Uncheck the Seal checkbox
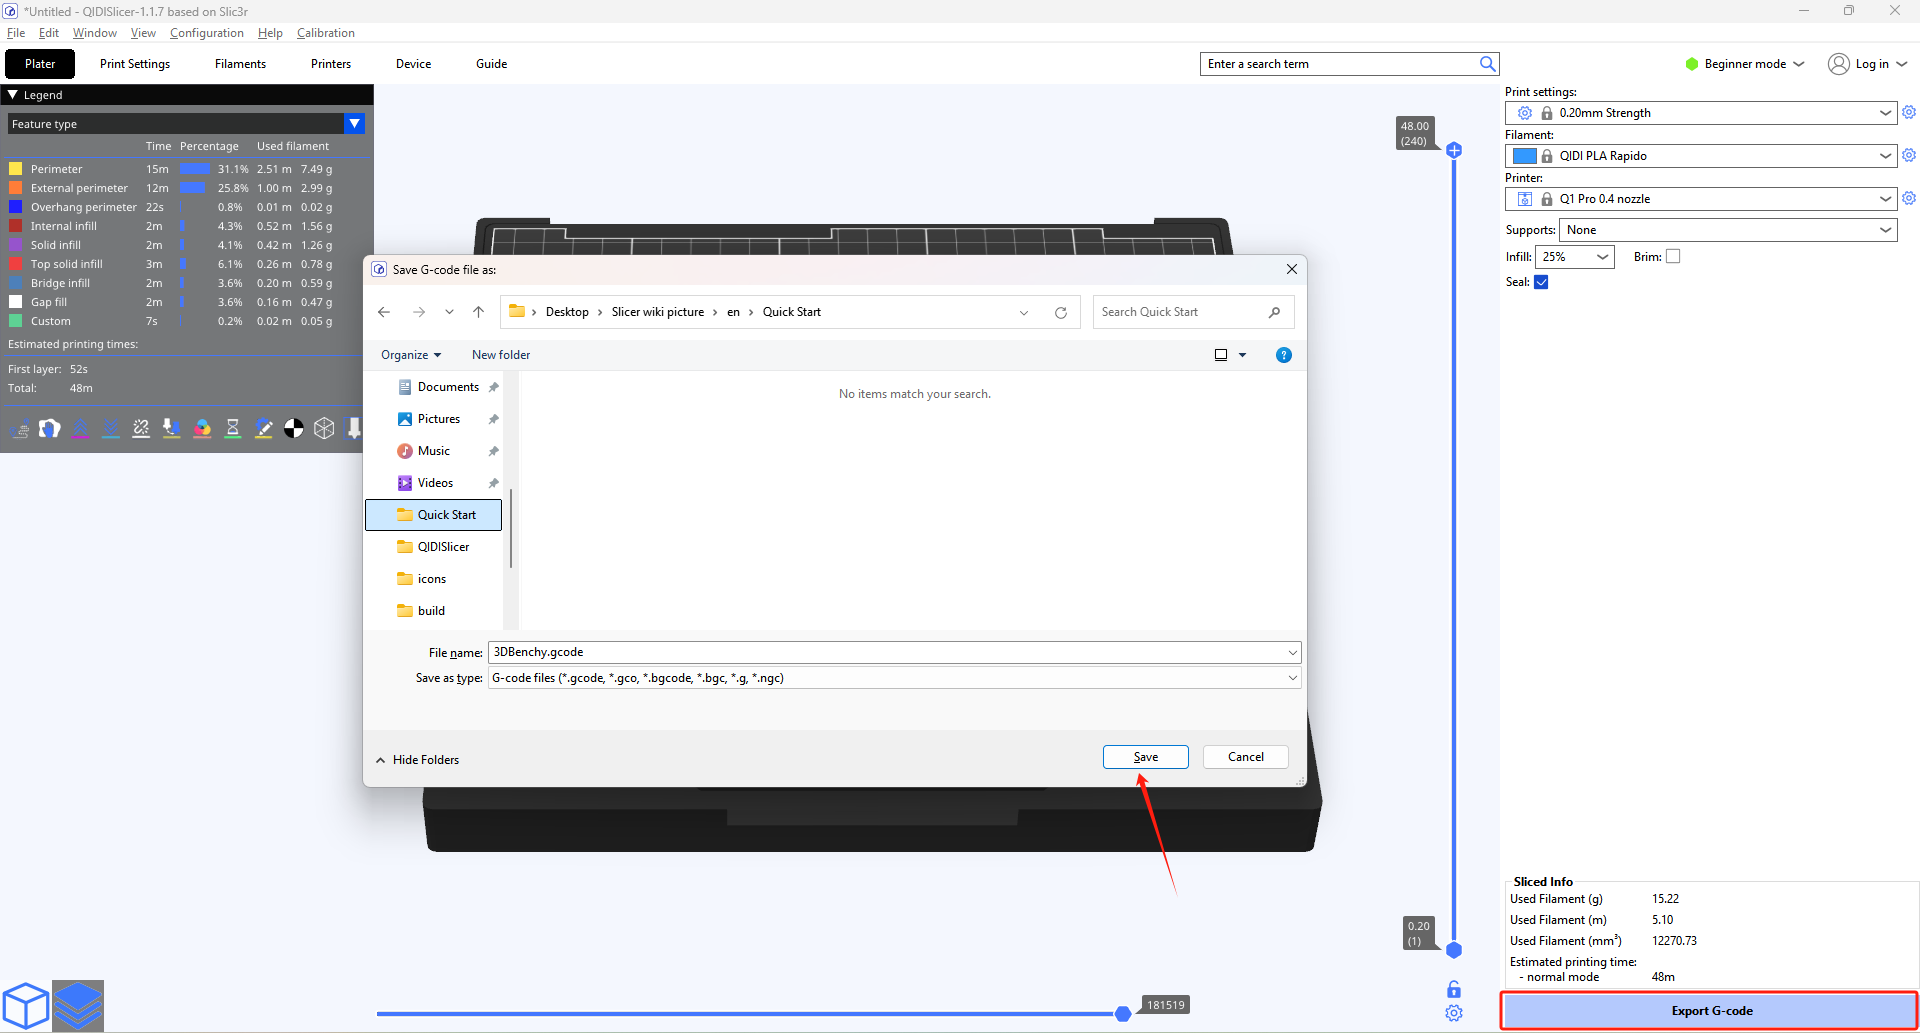The height and width of the screenshot is (1033, 1920). pos(1541,282)
